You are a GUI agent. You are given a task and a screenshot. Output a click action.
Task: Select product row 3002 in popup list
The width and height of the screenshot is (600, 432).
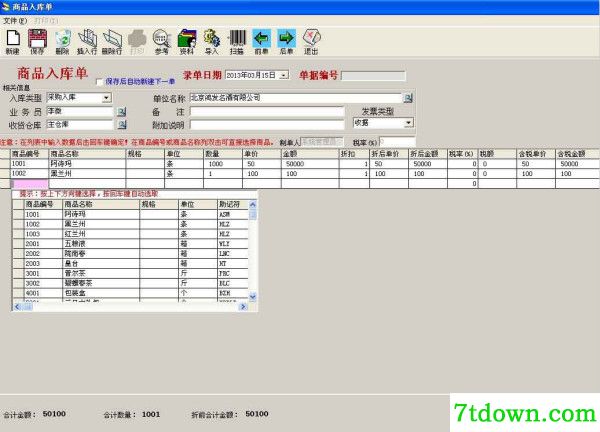tap(130, 284)
